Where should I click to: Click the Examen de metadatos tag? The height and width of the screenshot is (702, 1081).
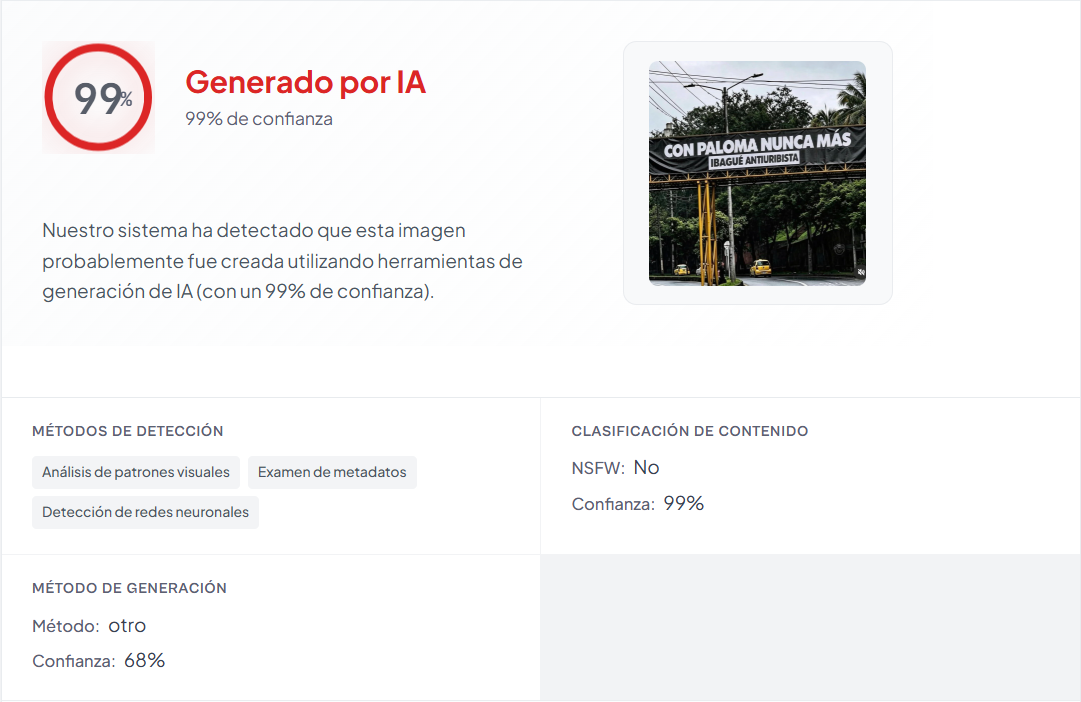point(332,472)
